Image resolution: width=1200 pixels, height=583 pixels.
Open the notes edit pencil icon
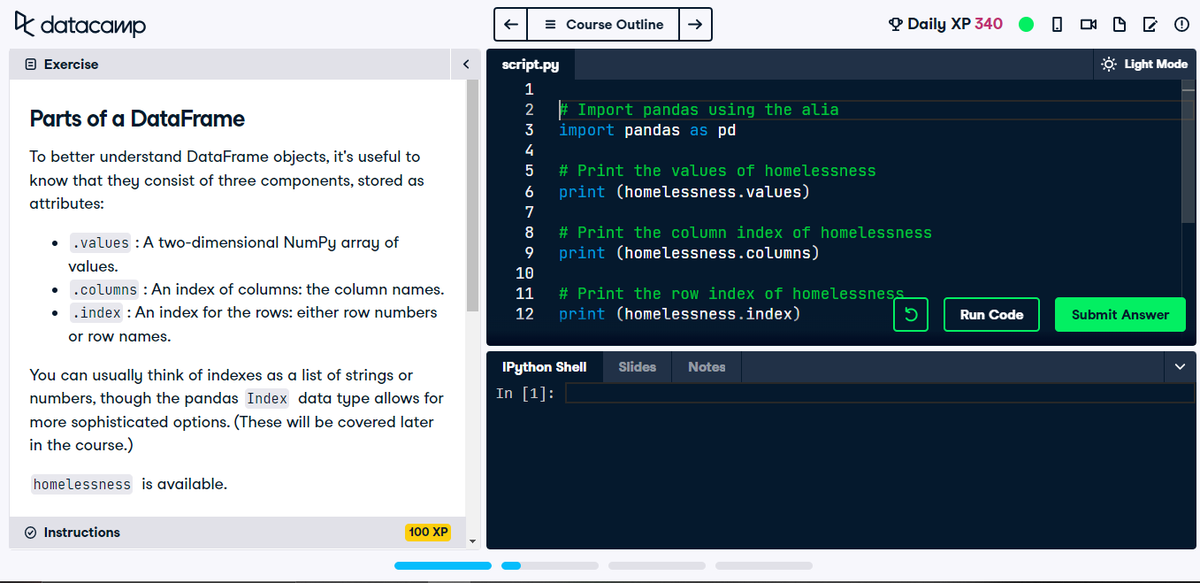coord(1150,24)
